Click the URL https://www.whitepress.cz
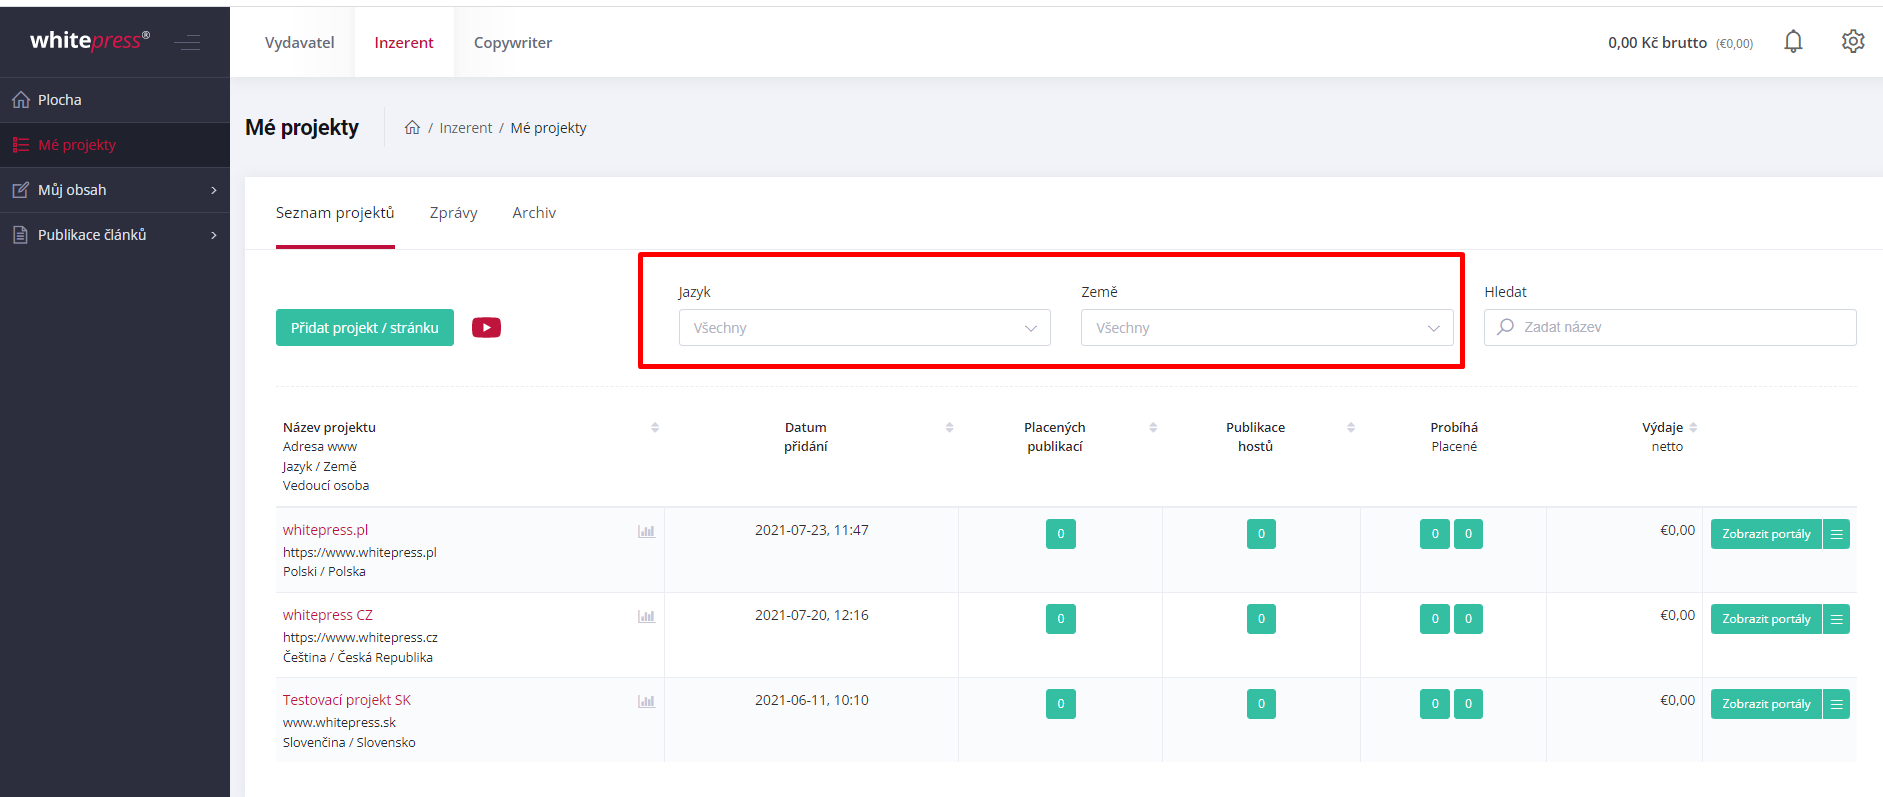This screenshot has height=797, width=1883. click(360, 637)
